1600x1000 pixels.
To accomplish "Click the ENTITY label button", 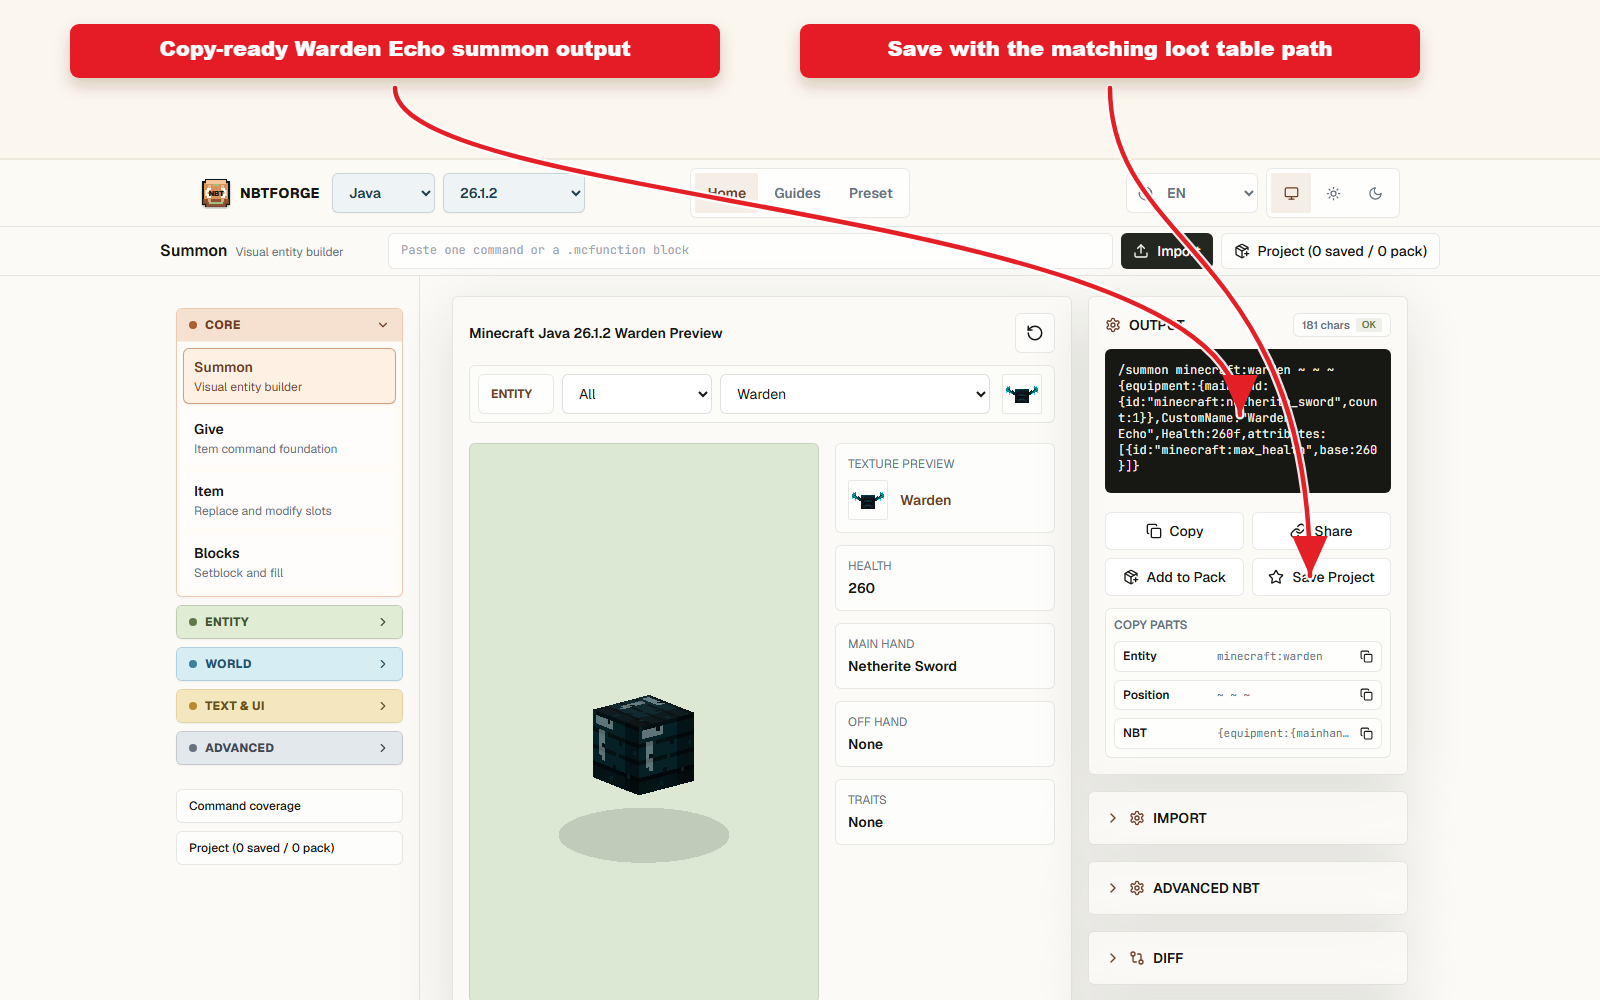I will coord(515,394).
